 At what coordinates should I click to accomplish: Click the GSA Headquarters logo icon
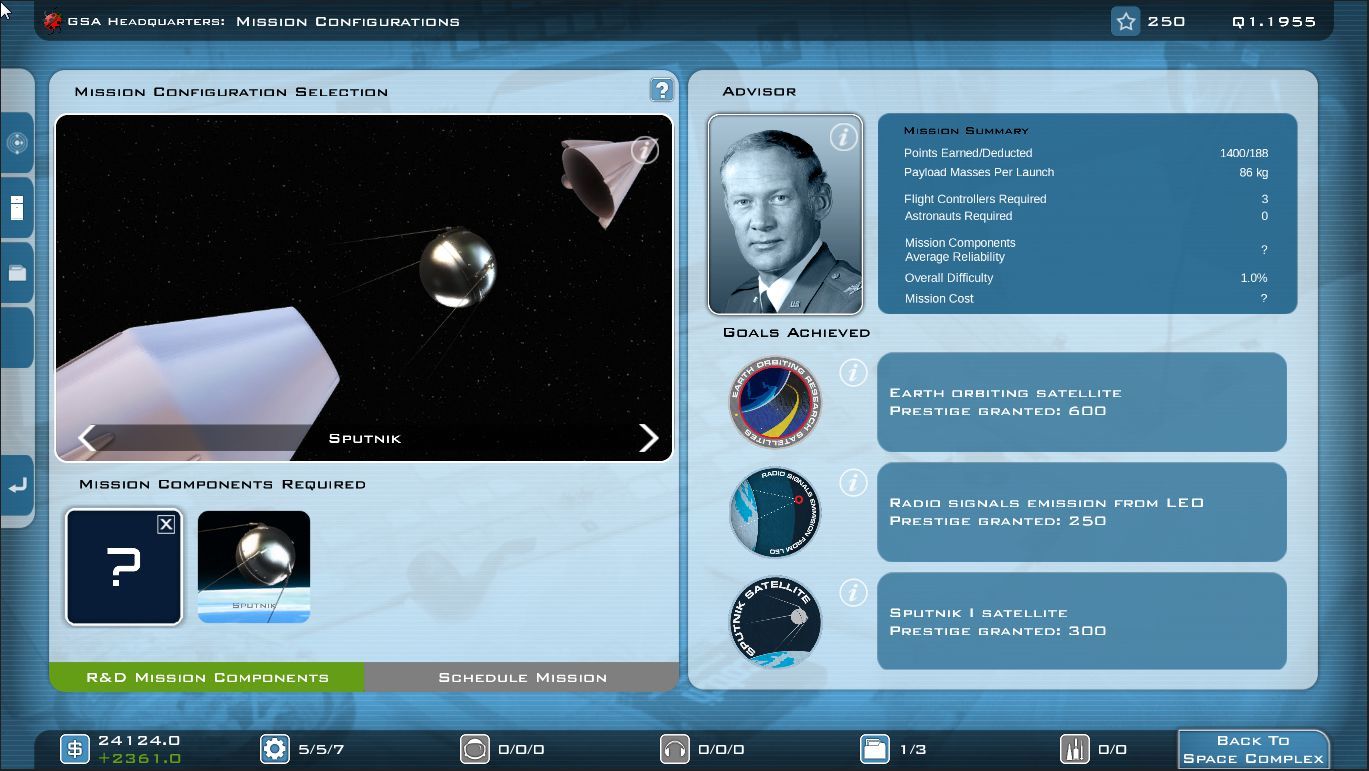(x=53, y=21)
